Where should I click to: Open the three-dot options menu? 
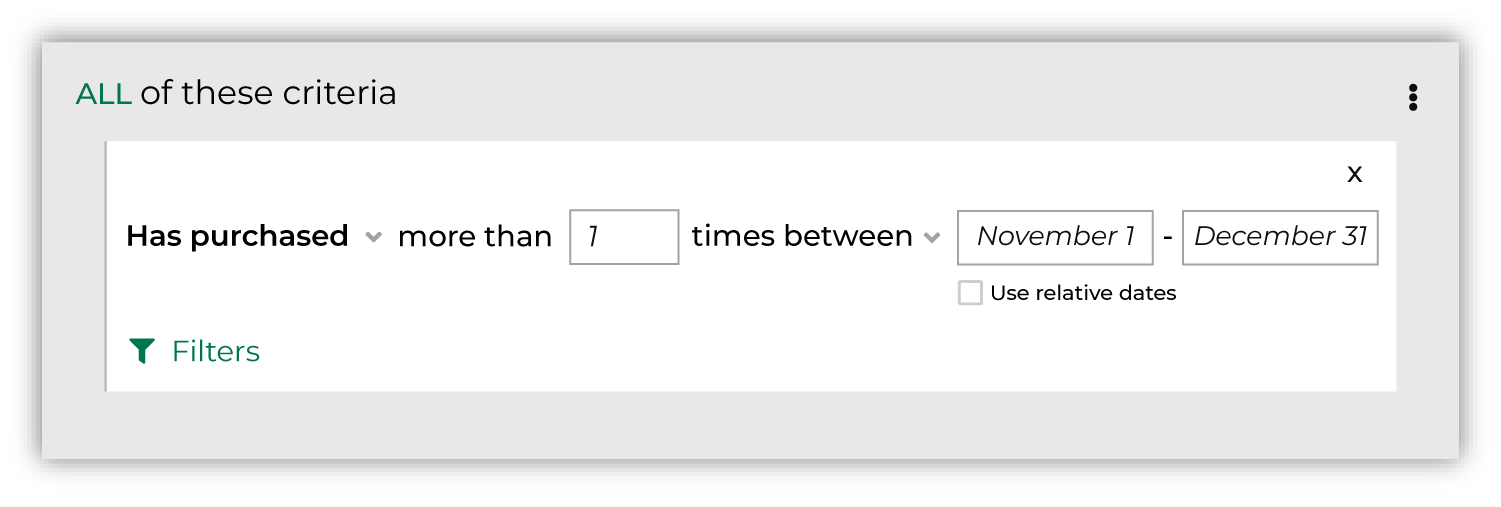1412,97
